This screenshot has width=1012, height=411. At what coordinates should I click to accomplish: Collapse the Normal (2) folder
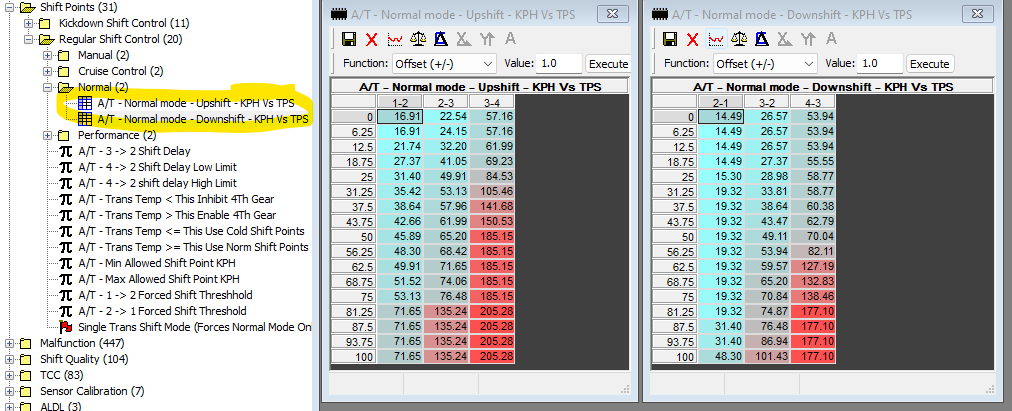48,87
